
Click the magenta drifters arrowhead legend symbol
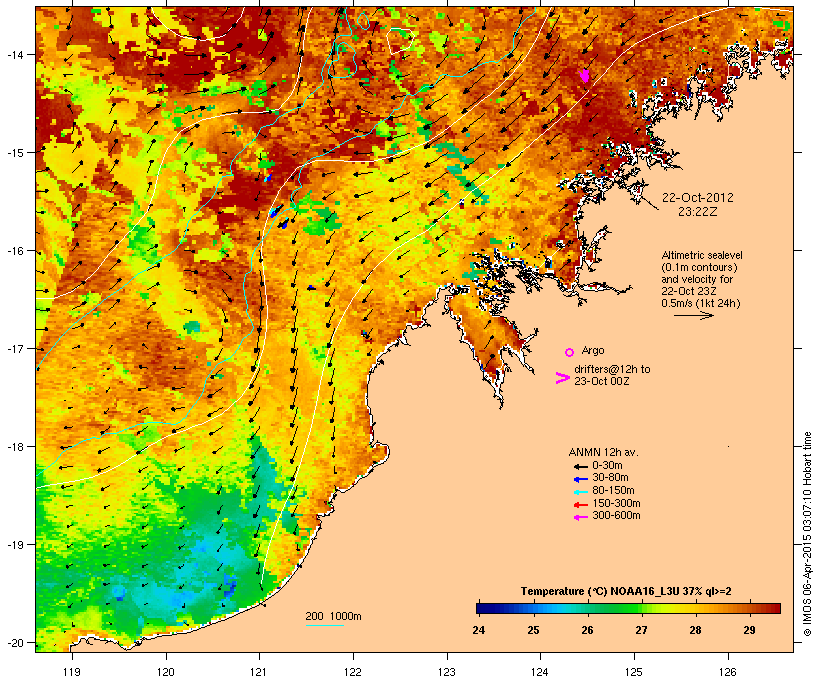(x=562, y=378)
